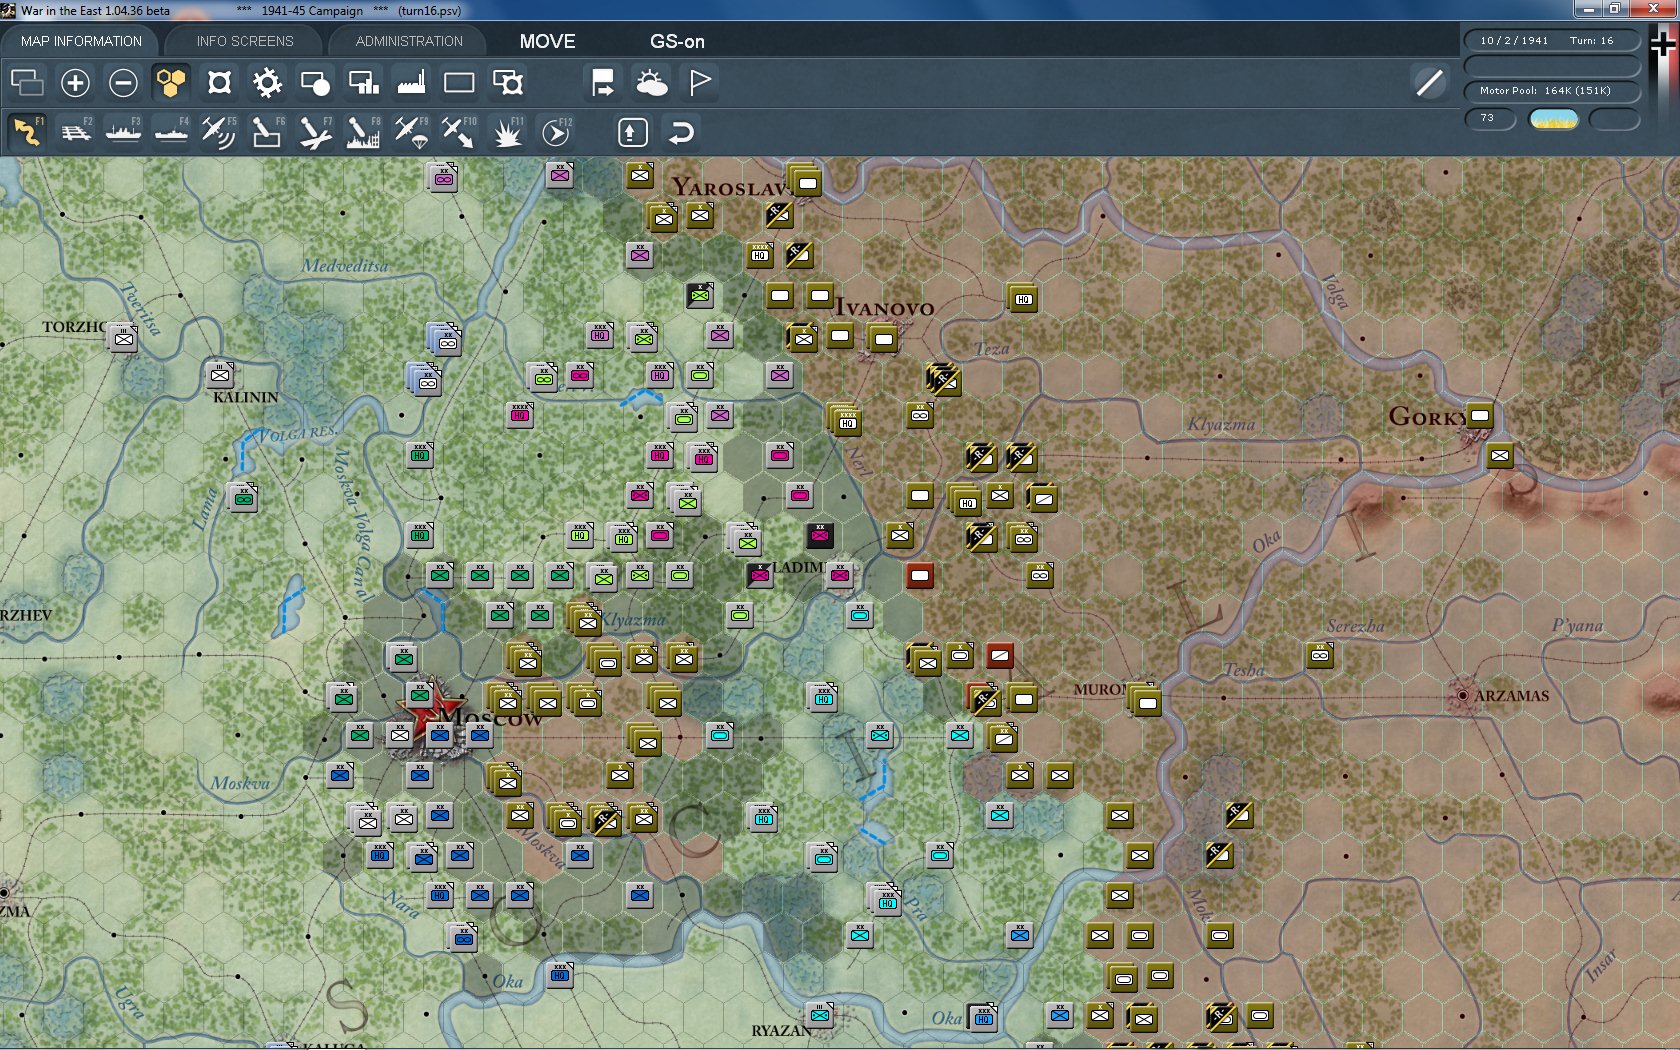Image resolution: width=1680 pixels, height=1050 pixels.
Task: Toggle the rectangle-with-circle overlay icon
Action: pos(315,83)
